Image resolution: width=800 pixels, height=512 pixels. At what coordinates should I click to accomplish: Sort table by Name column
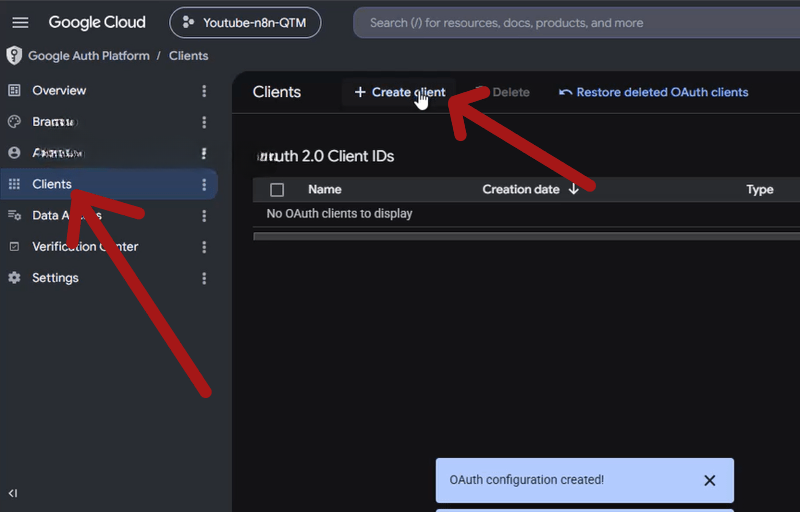tap(325, 189)
